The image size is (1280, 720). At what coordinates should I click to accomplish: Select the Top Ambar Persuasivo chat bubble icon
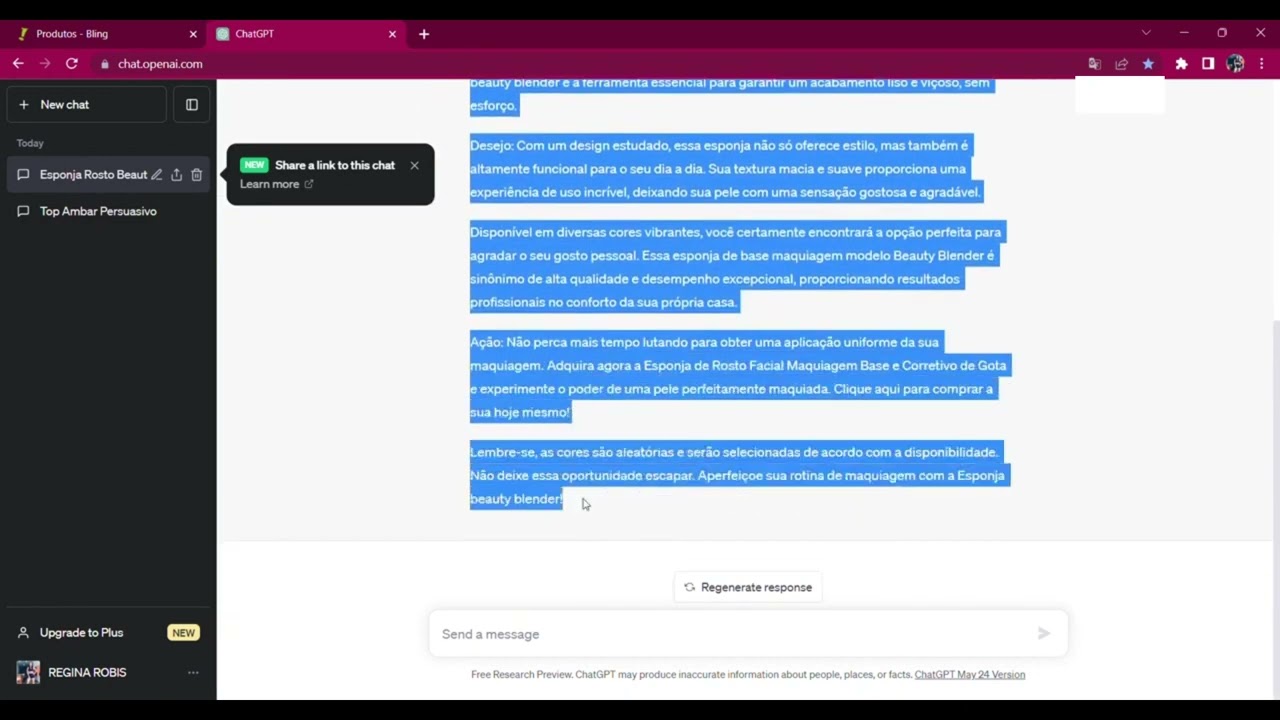[x=23, y=211]
